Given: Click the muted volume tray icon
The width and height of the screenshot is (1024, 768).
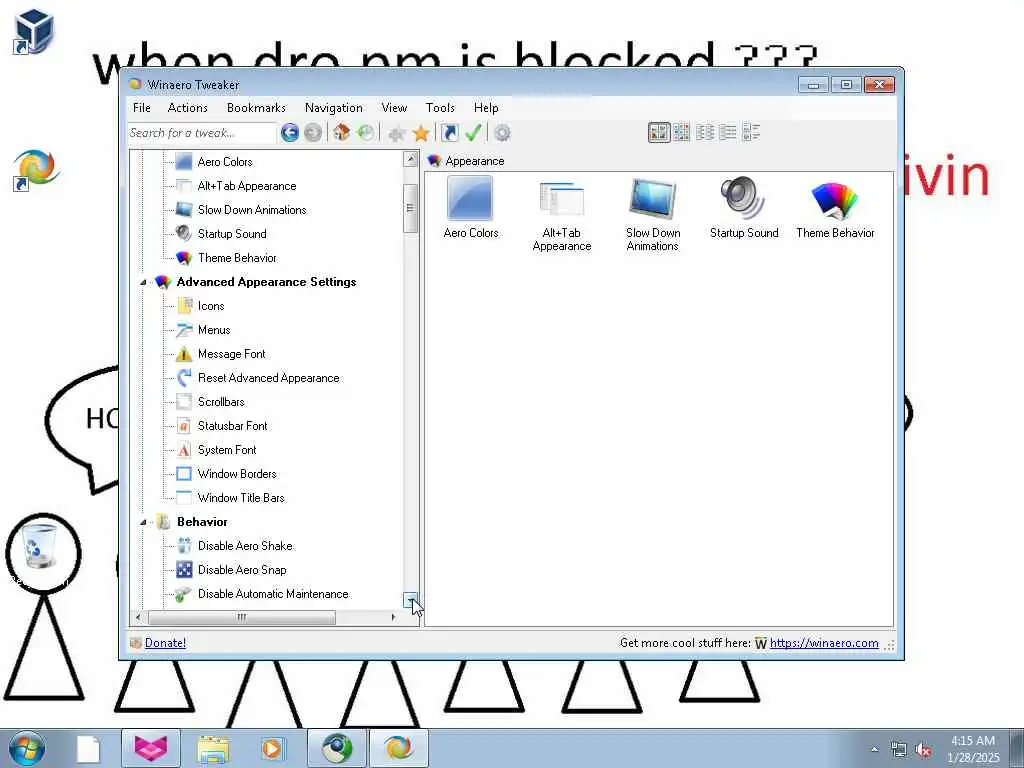Looking at the screenshot, I should tap(923, 750).
